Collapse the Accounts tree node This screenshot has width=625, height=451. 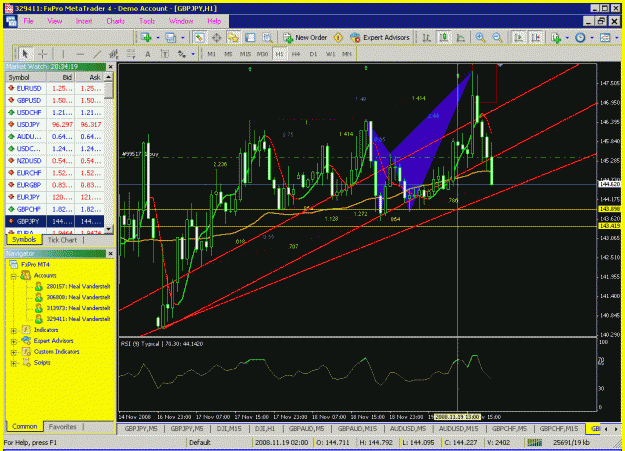(x=14, y=276)
